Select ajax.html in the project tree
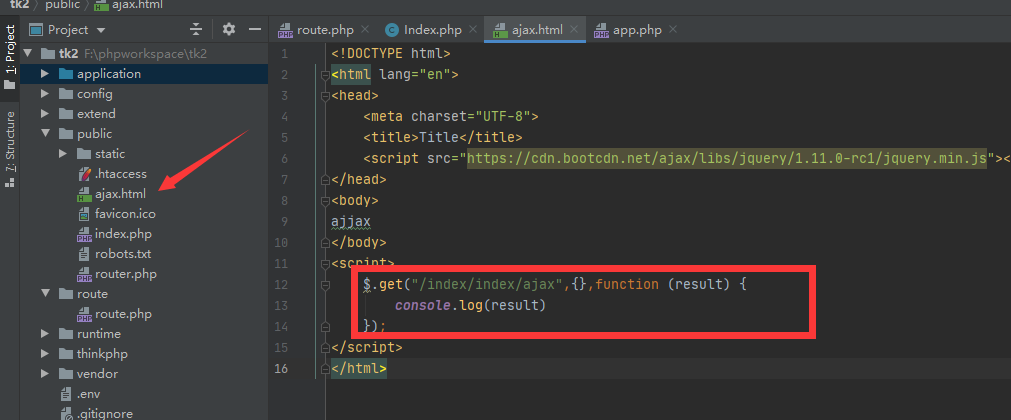This screenshot has height=420, width=1011. [x=120, y=194]
